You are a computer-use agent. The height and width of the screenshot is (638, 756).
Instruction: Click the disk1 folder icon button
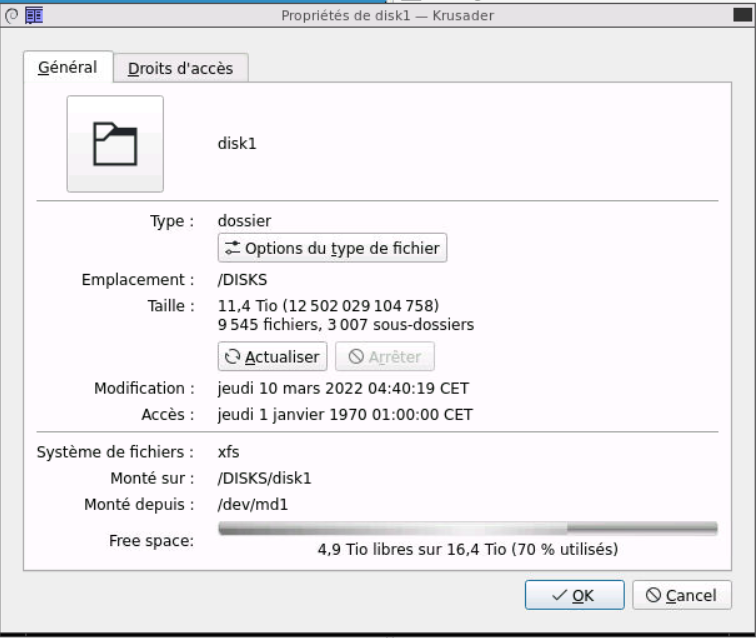pos(115,144)
